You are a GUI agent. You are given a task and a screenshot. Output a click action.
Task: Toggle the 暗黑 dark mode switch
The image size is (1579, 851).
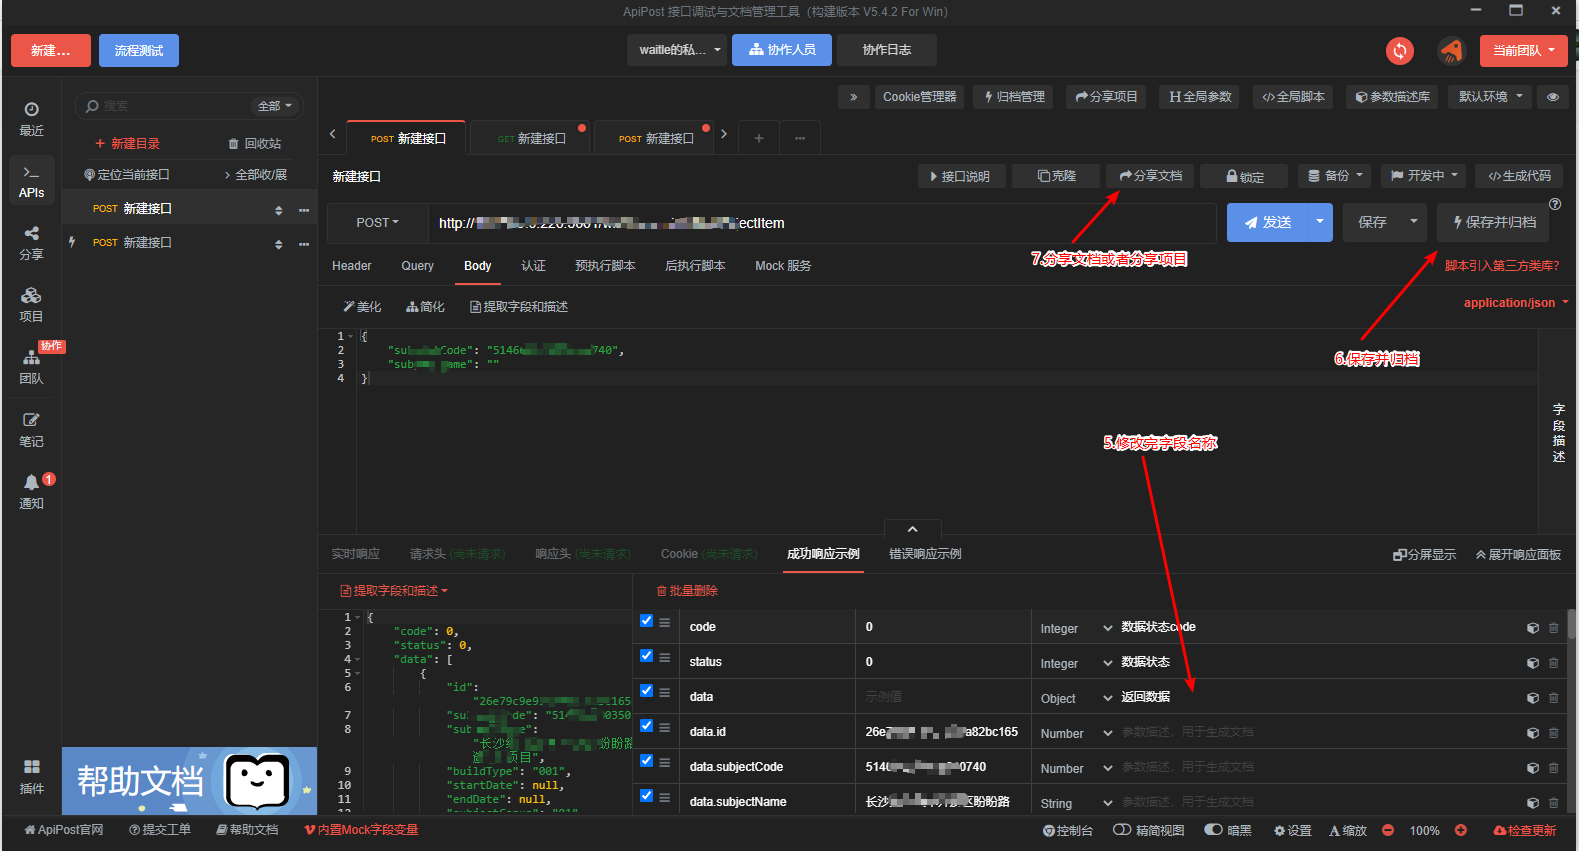1213,830
